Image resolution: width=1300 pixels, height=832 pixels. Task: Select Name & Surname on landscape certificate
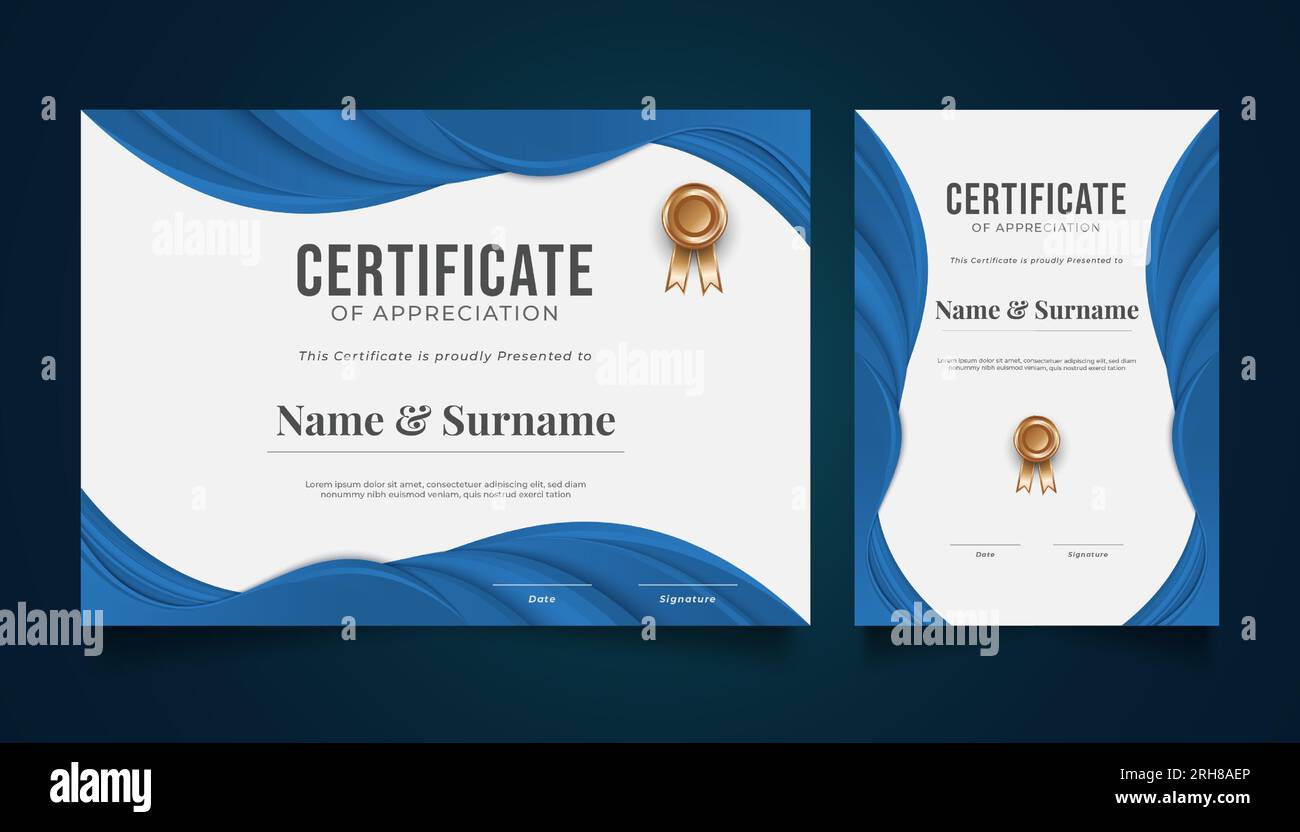[445, 420]
